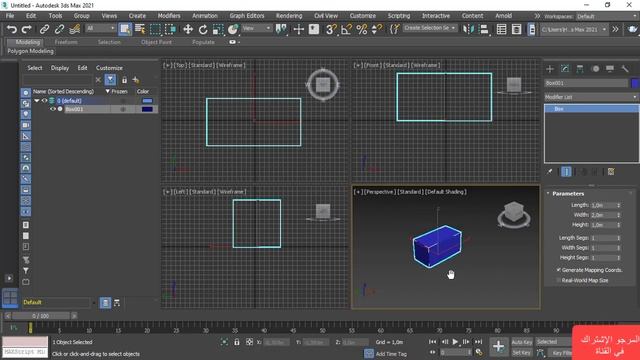Viewport: 640px width, 360px height.
Task: Click the Selection Lock toggle padlock
Action: coord(237,342)
